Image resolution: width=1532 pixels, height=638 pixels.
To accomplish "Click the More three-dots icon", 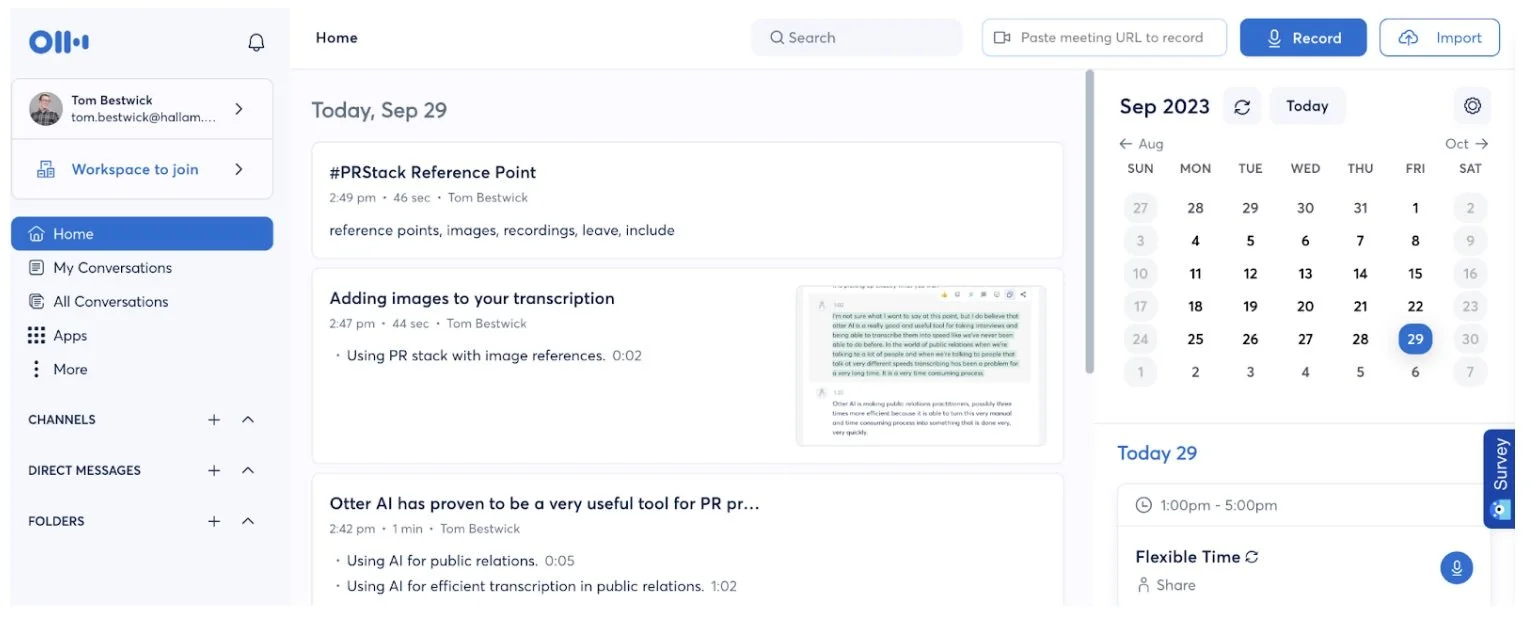I will point(37,369).
